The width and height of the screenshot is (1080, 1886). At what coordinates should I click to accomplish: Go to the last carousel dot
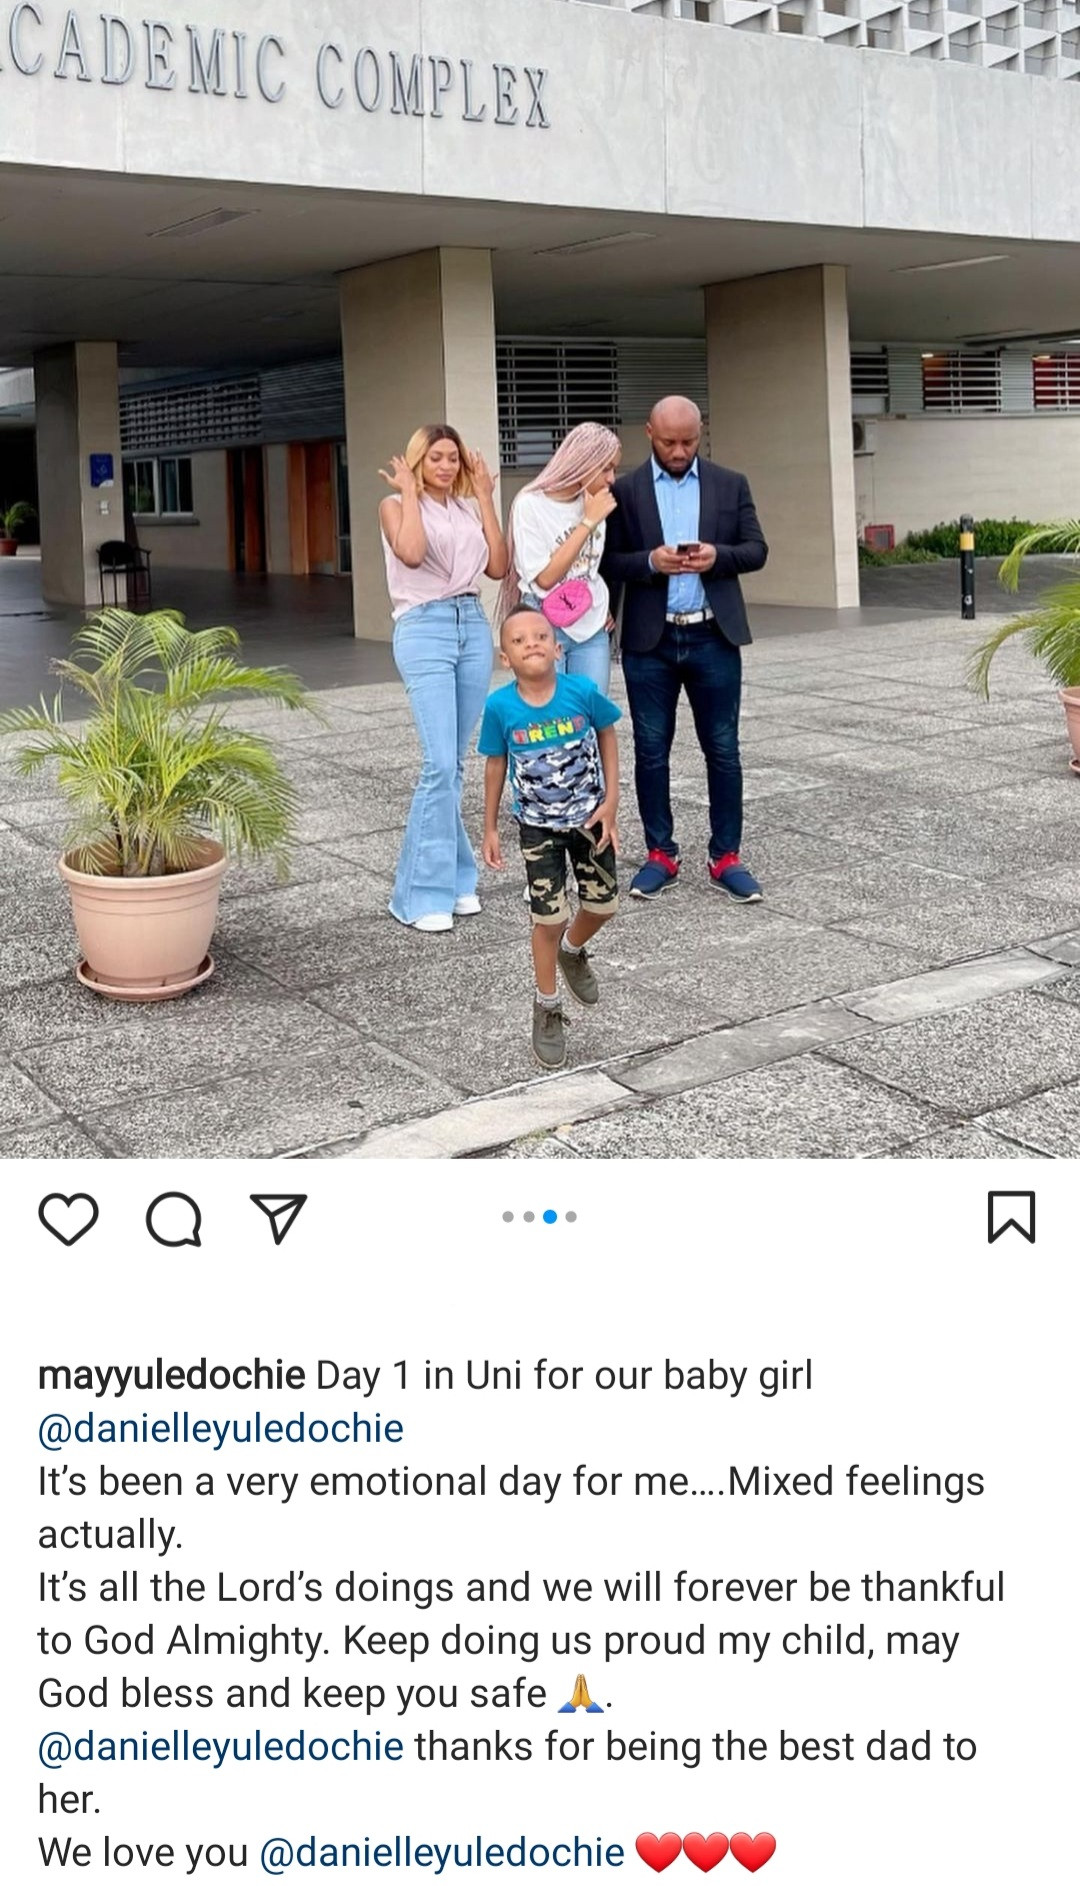click(x=571, y=1217)
